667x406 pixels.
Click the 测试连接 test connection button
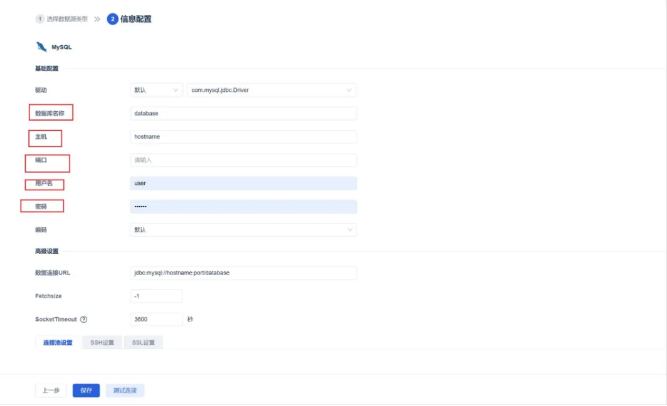(125, 390)
